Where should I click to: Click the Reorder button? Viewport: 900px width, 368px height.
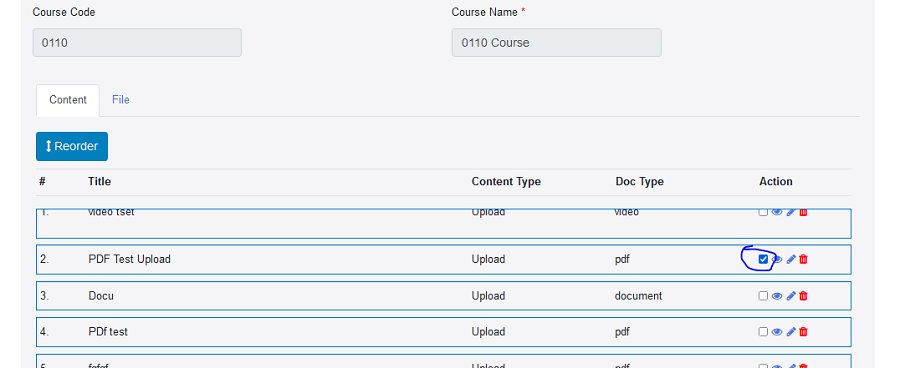point(72,146)
